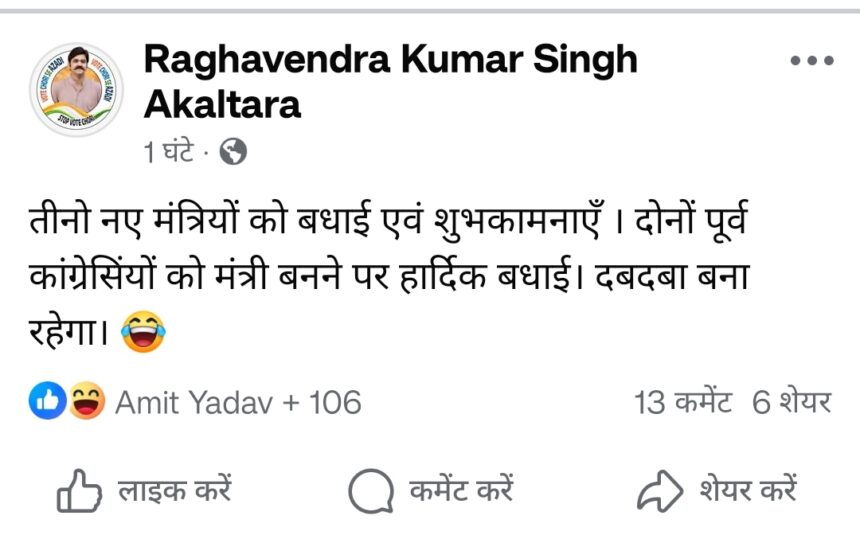This screenshot has width=860, height=543.
Task: Click the globe public audience icon
Action: point(232,152)
